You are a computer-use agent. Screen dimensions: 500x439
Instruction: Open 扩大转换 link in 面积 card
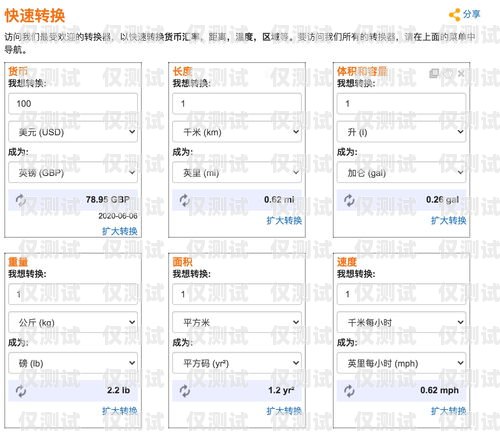284,411
